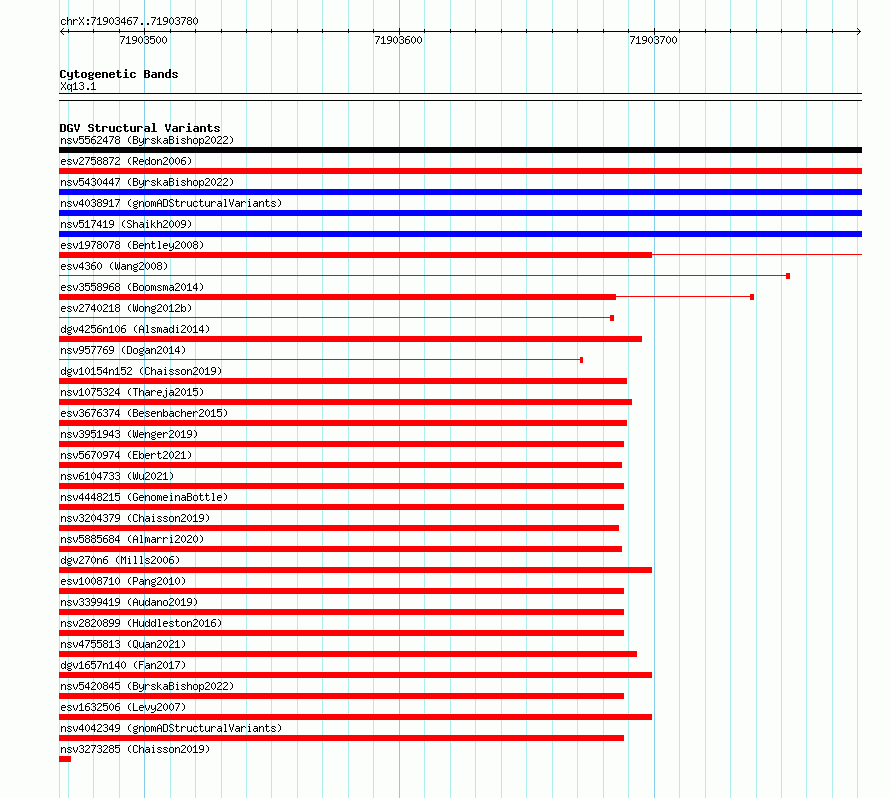Open variant nsv5430447 (ByrskaBishop2022)
890x798 pixels.
[x=147, y=182]
